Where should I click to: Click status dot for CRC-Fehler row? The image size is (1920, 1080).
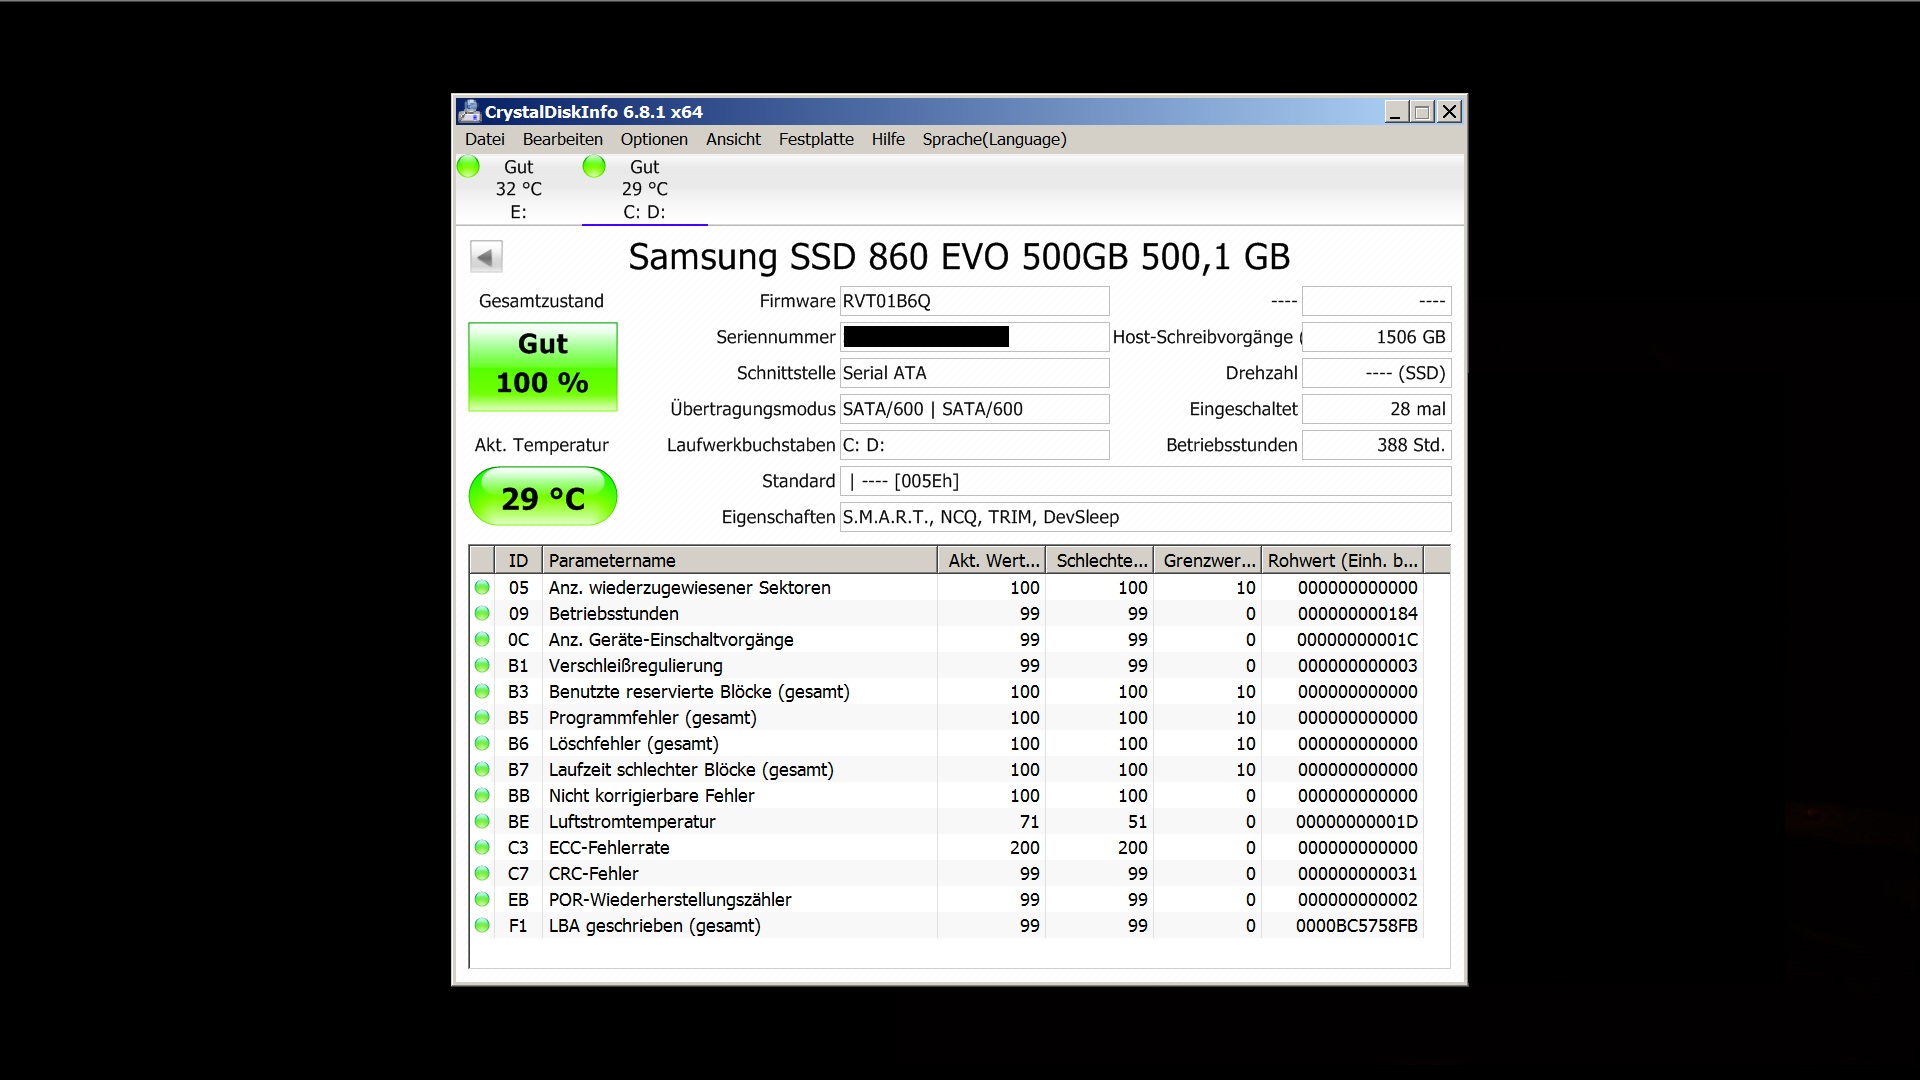click(482, 874)
